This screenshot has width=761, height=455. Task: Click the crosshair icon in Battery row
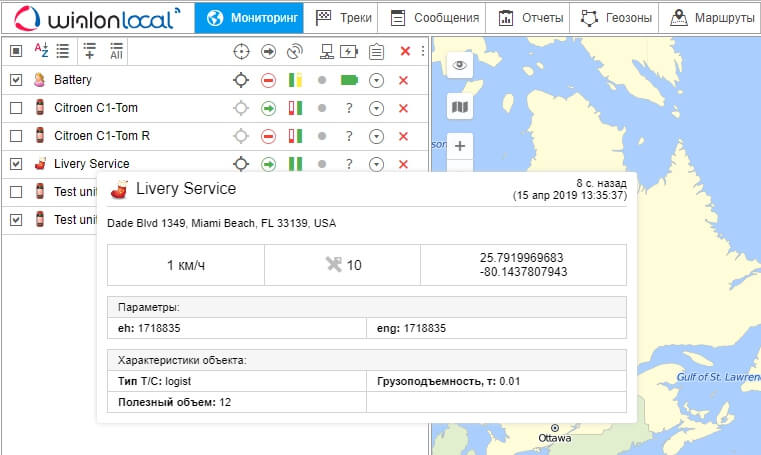click(240, 80)
